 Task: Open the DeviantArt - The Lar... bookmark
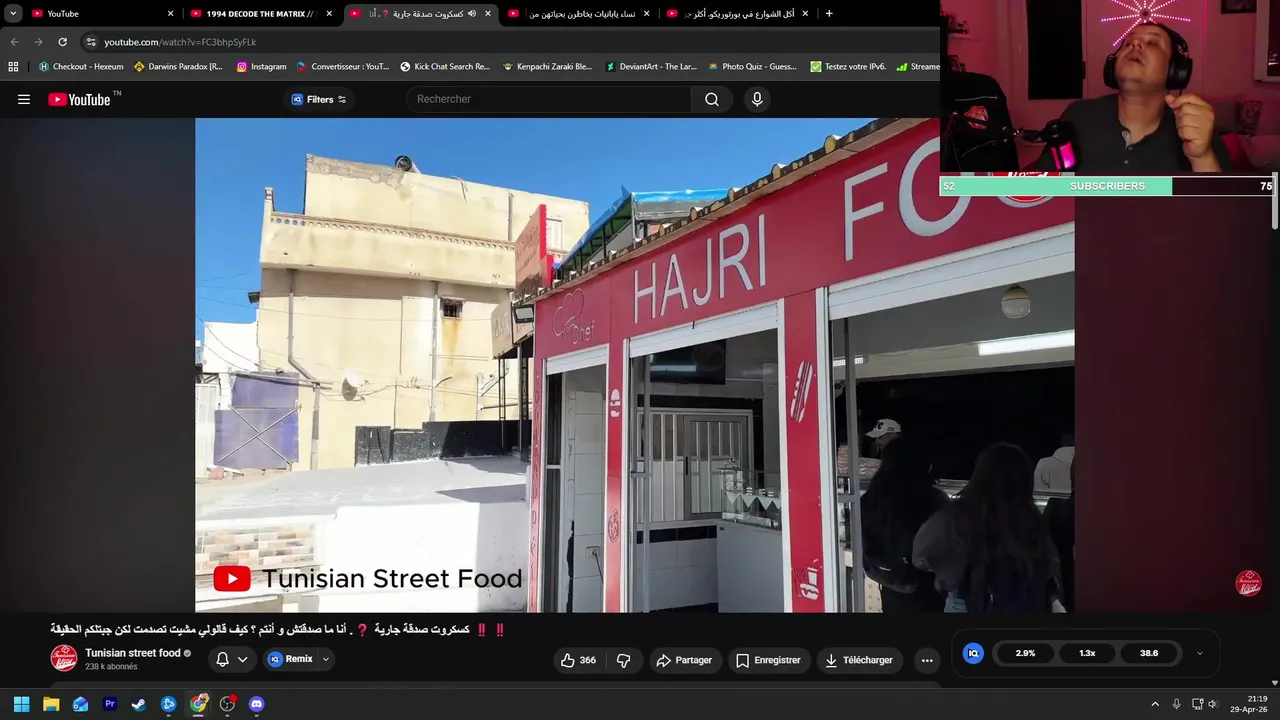(651, 66)
